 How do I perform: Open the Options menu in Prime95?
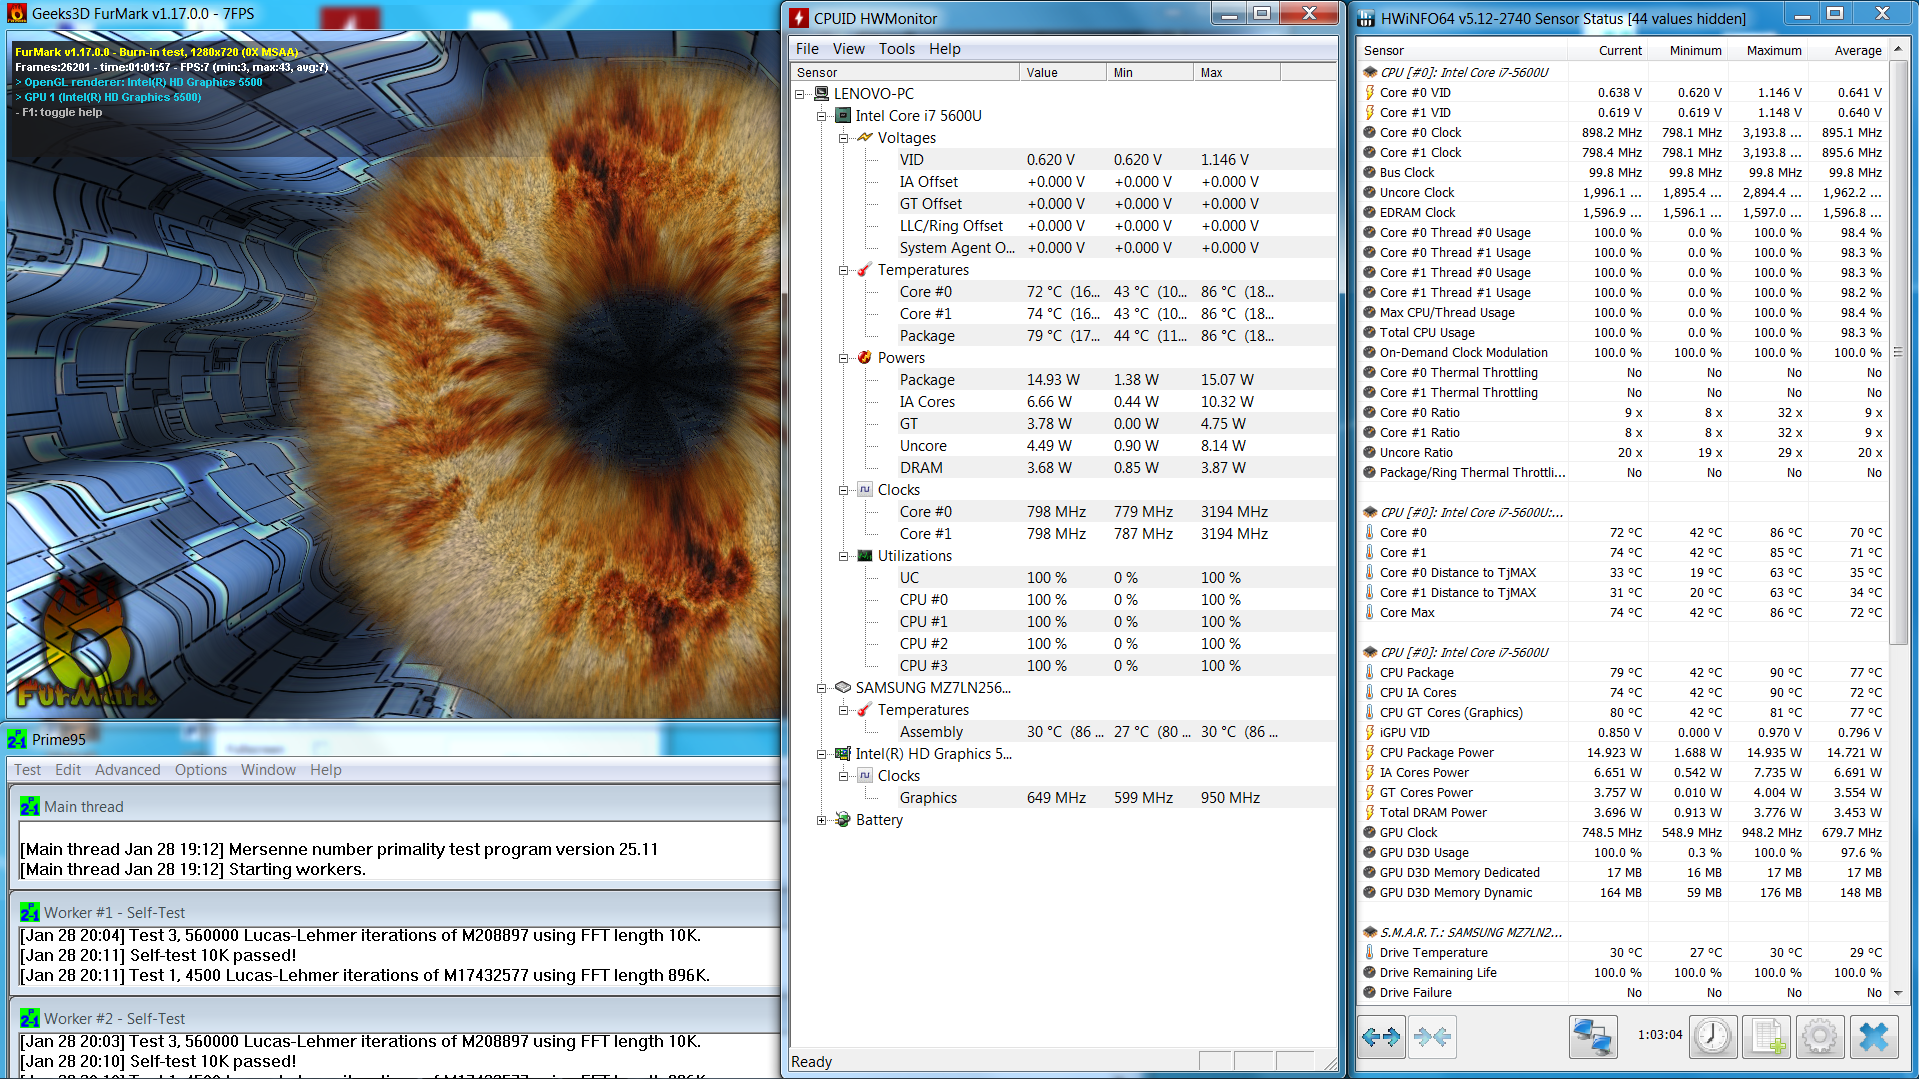[201, 769]
